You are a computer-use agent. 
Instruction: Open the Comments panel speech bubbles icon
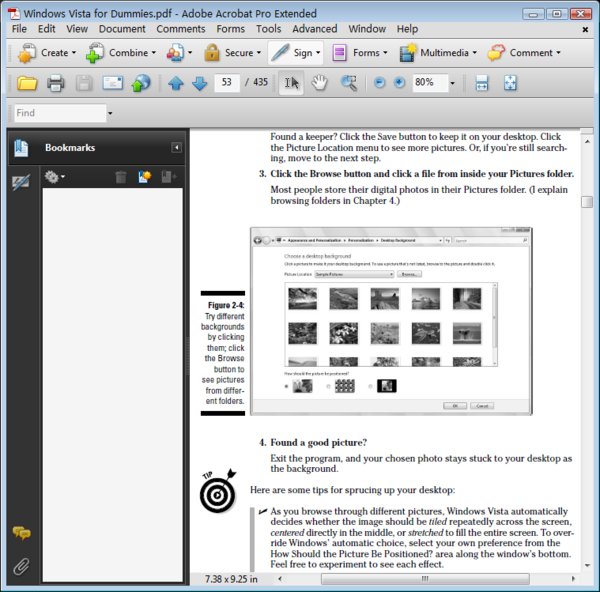tap(21, 533)
